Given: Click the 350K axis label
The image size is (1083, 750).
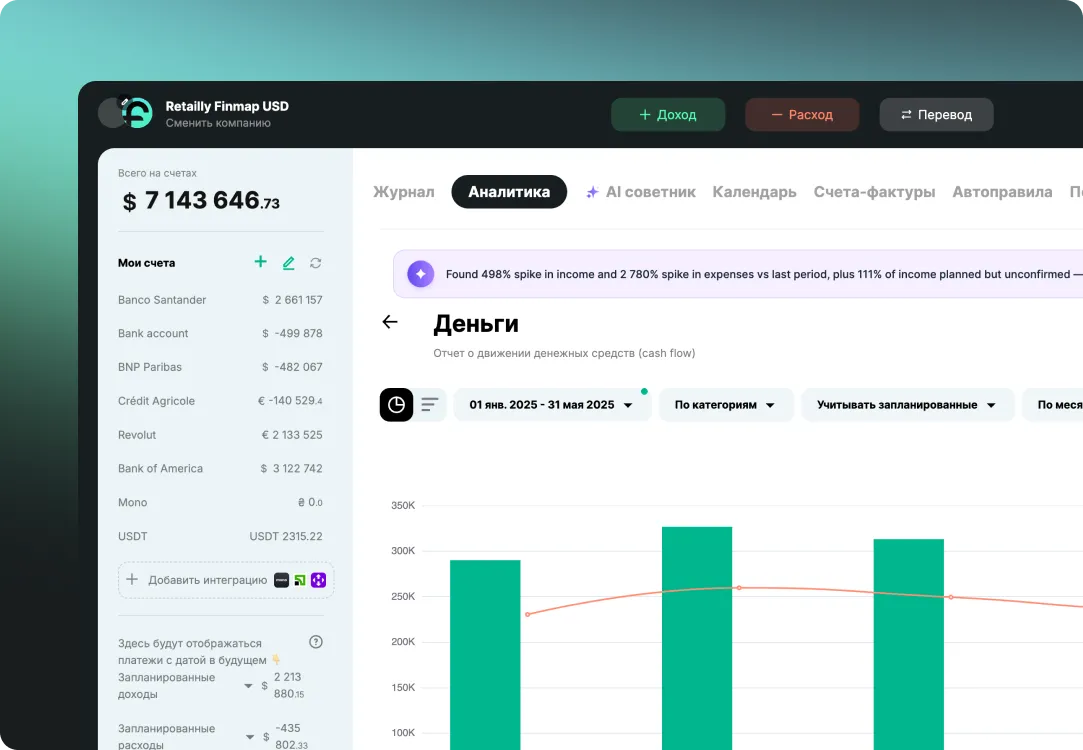Looking at the screenshot, I should tap(403, 506).
